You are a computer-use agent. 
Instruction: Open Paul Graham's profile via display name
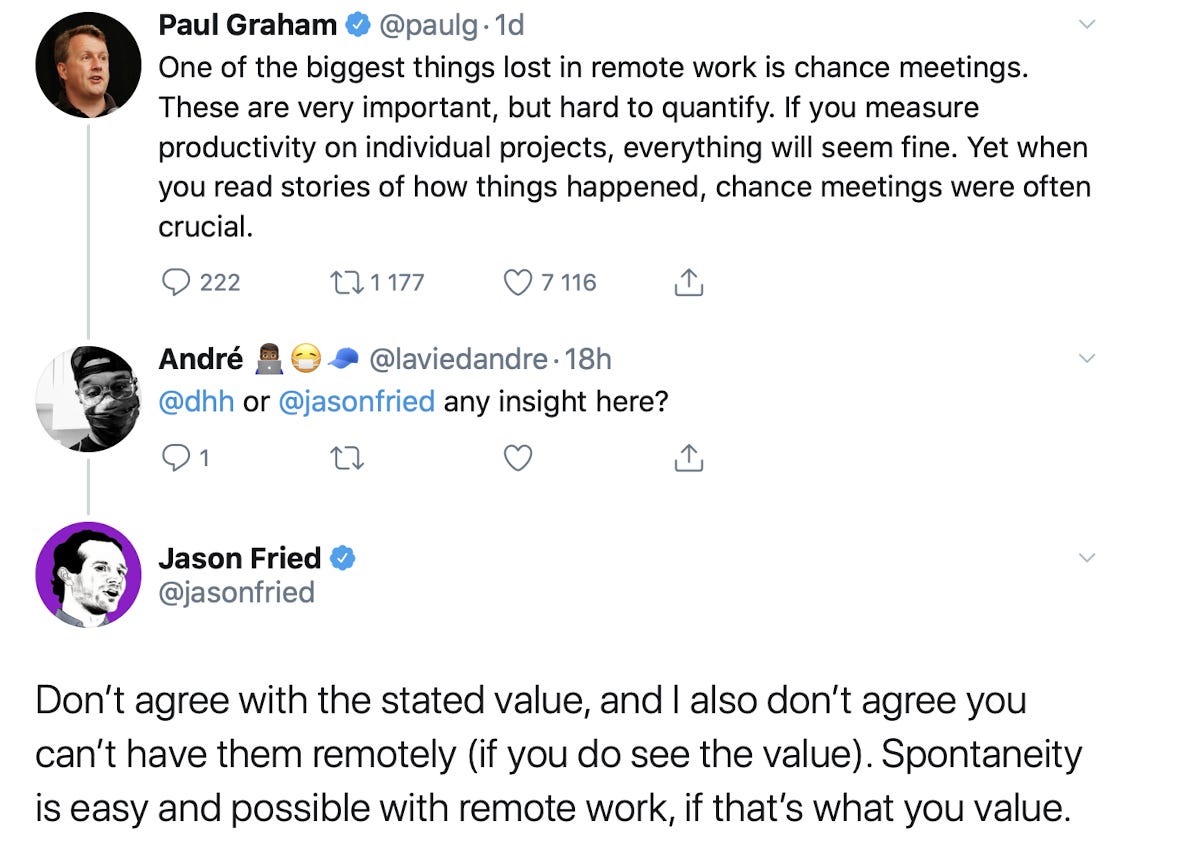(247, 25)
